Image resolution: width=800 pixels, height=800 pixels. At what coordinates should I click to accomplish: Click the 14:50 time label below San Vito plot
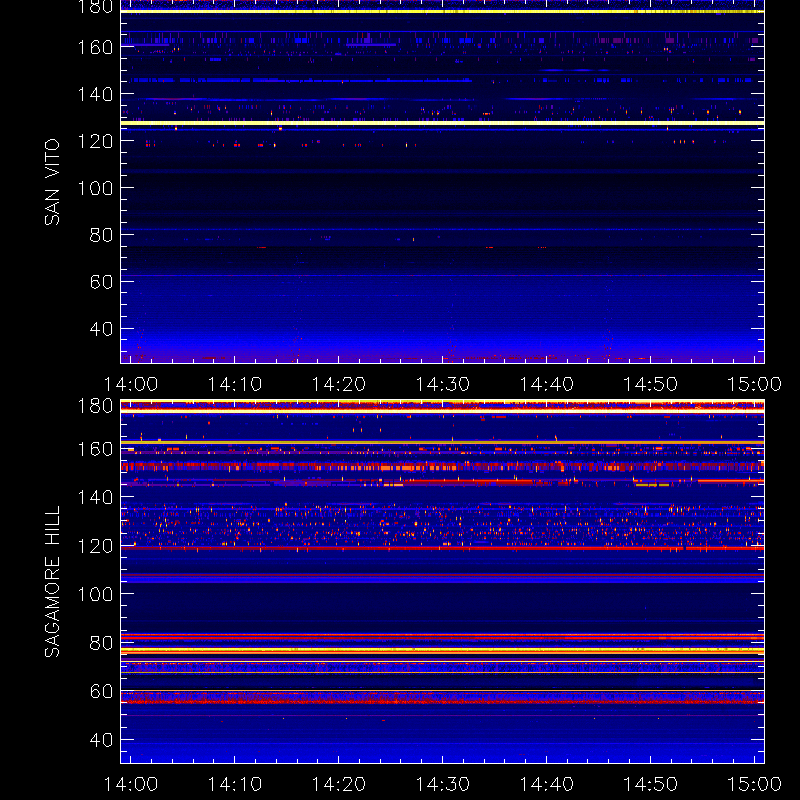point(651,384)
